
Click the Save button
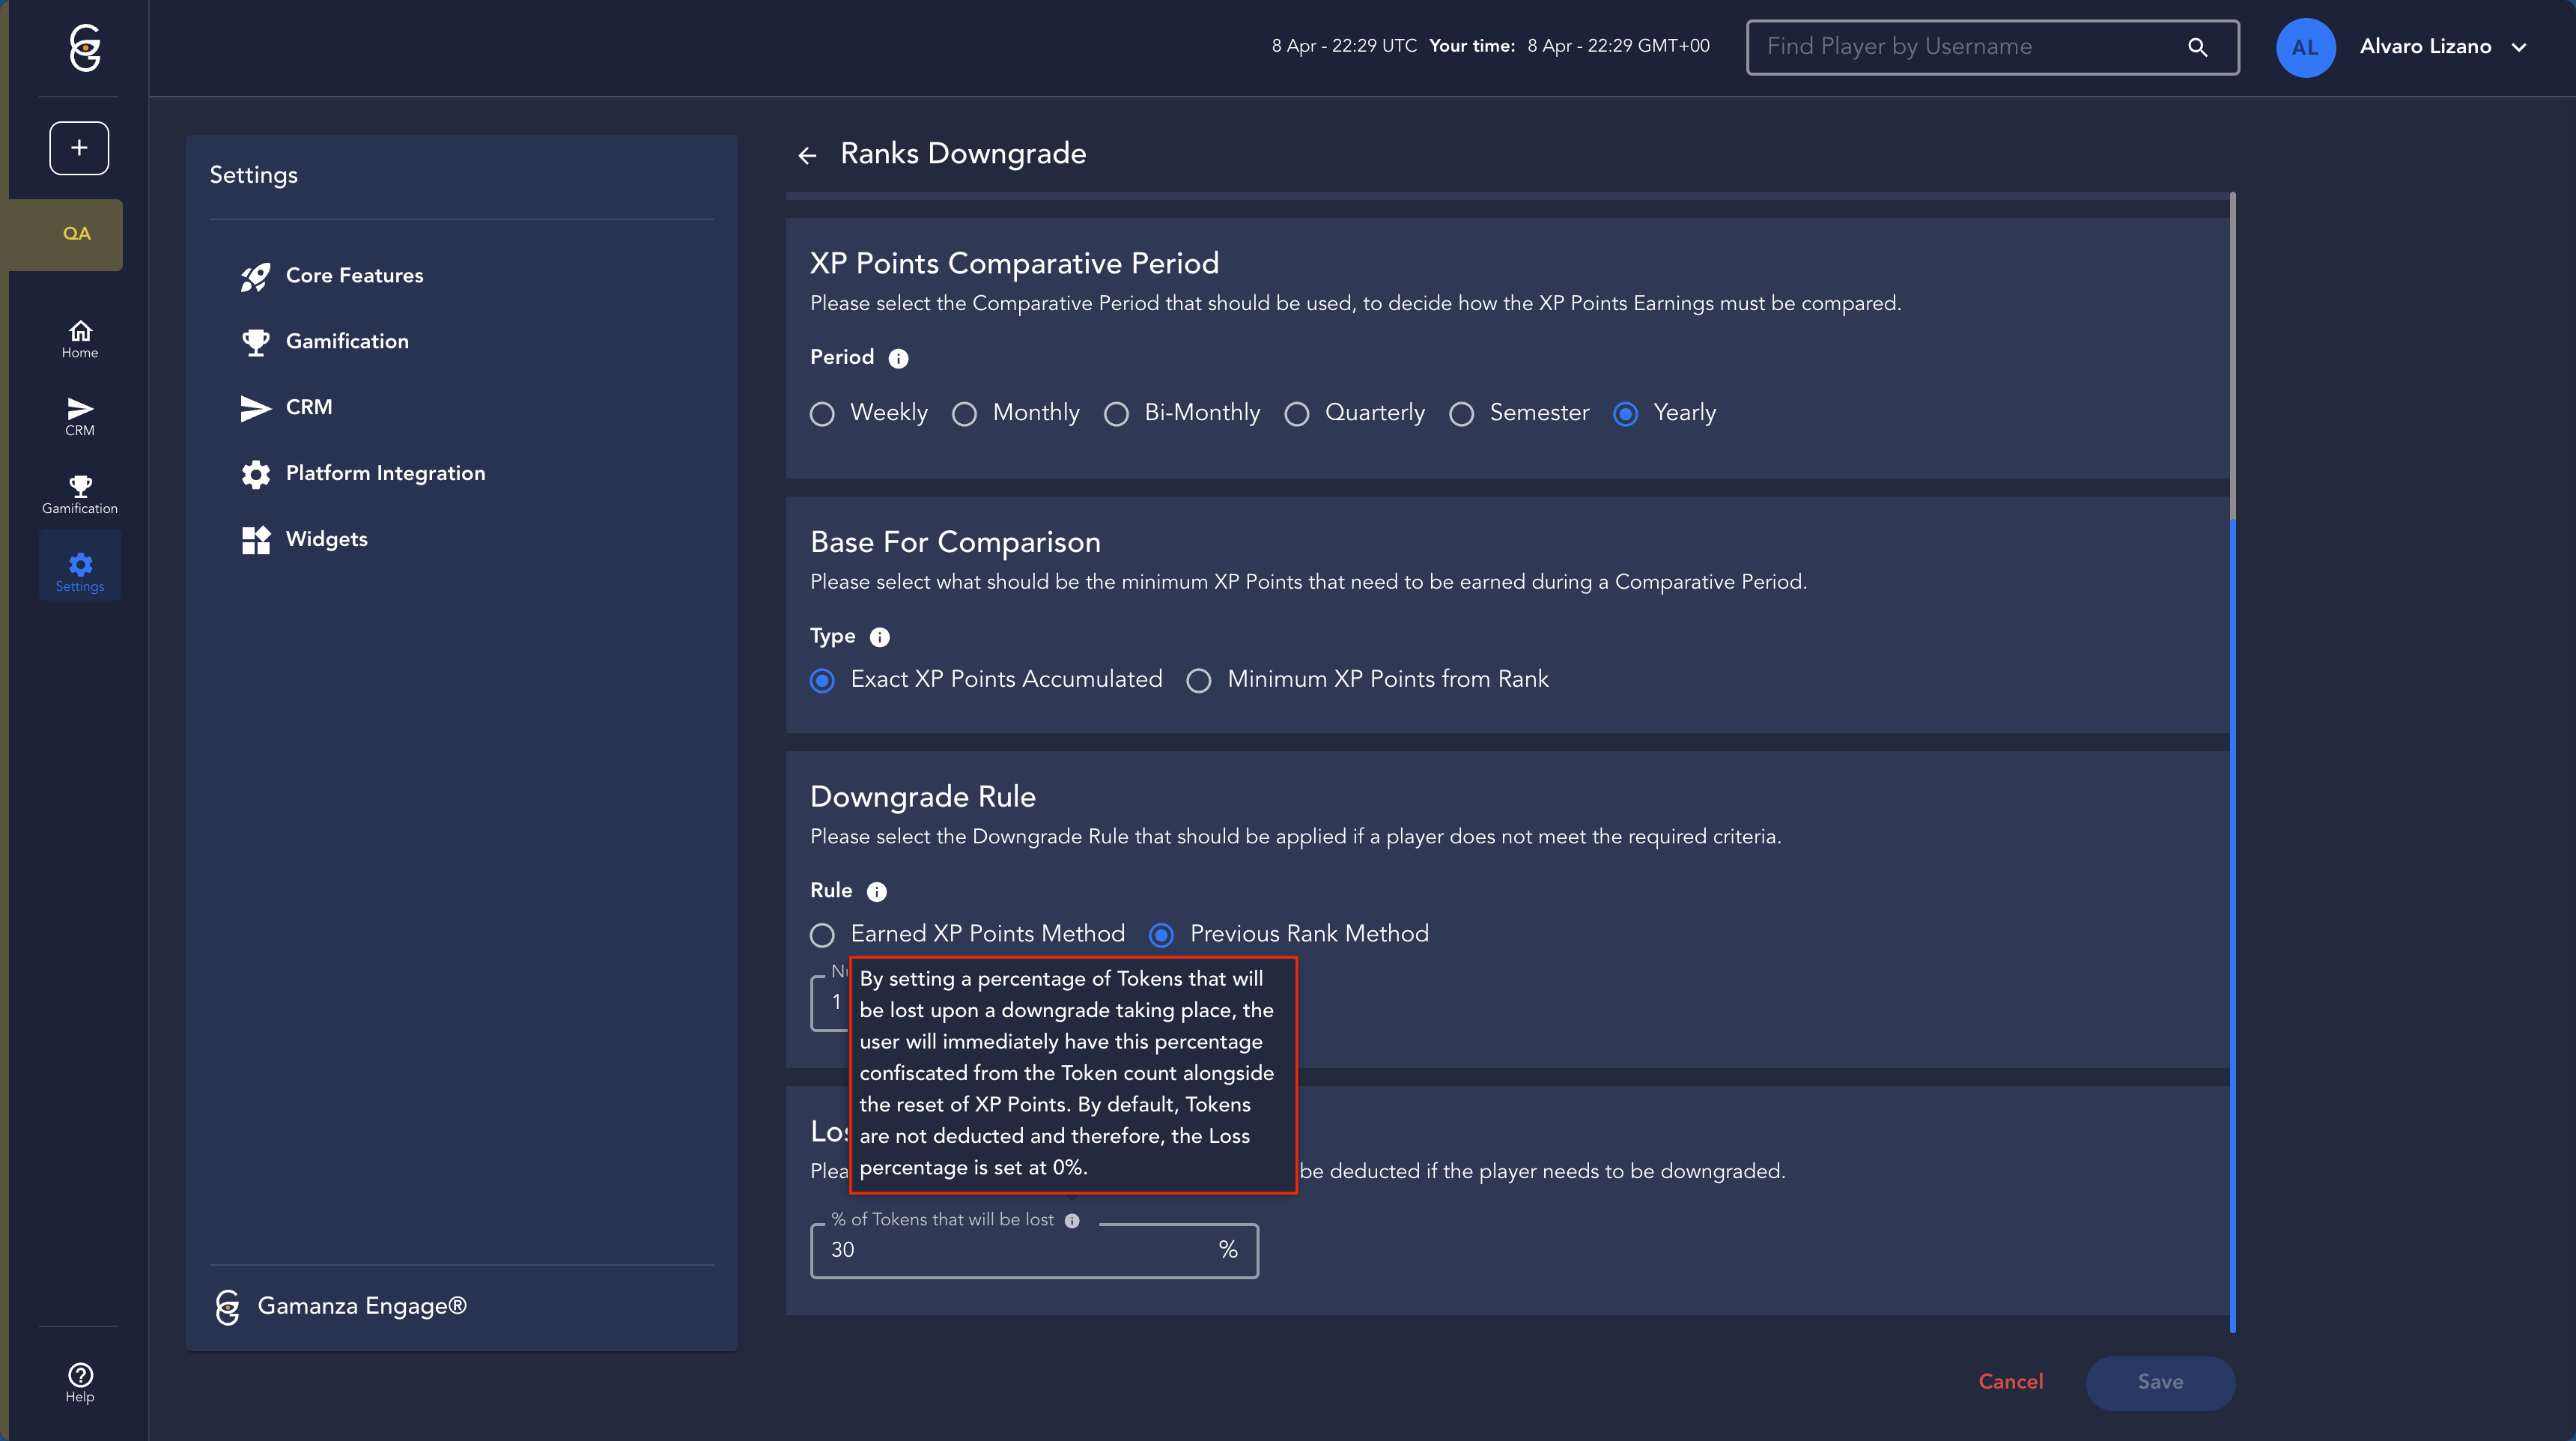2160,1382
